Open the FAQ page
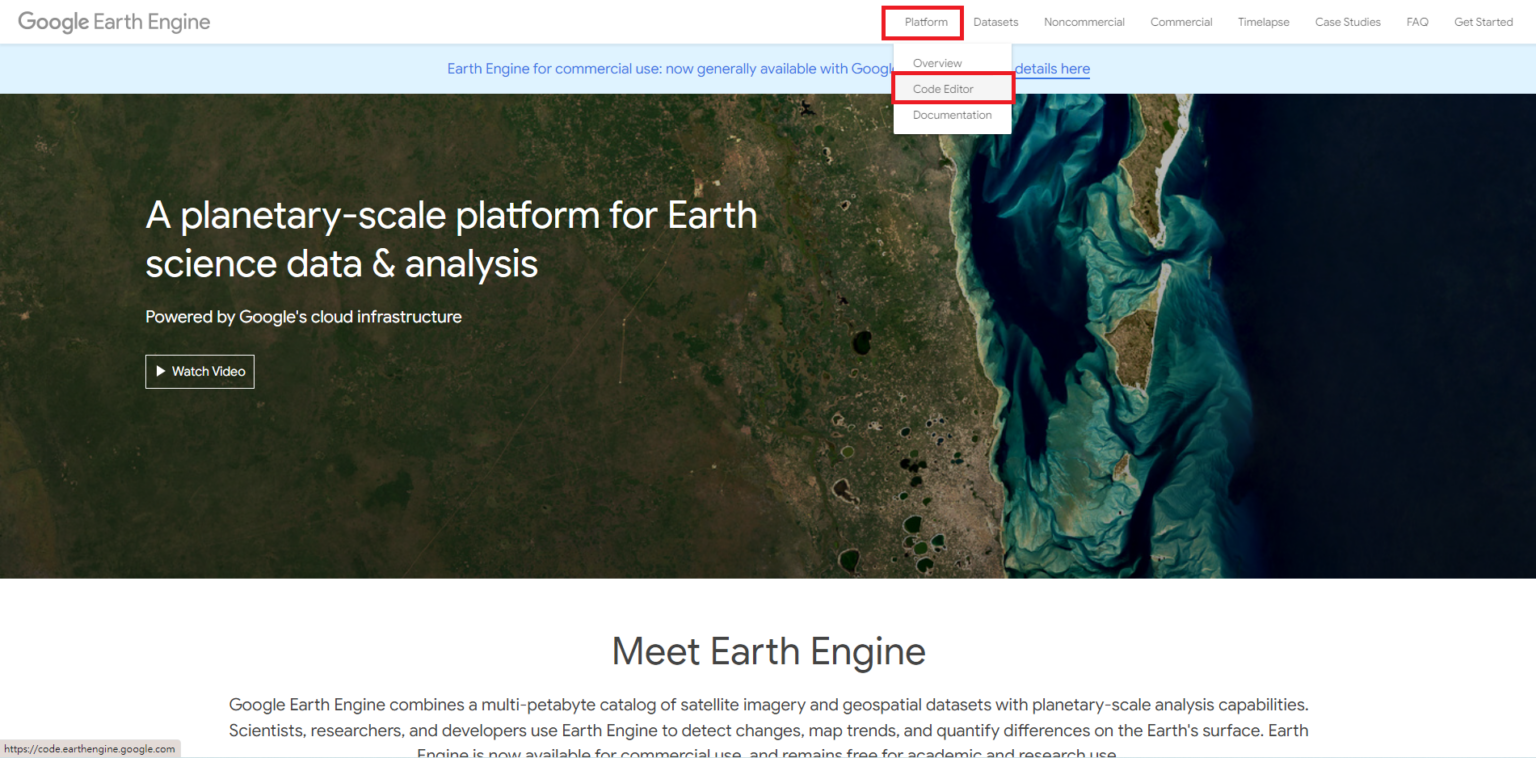 [x=1417, y=21]
